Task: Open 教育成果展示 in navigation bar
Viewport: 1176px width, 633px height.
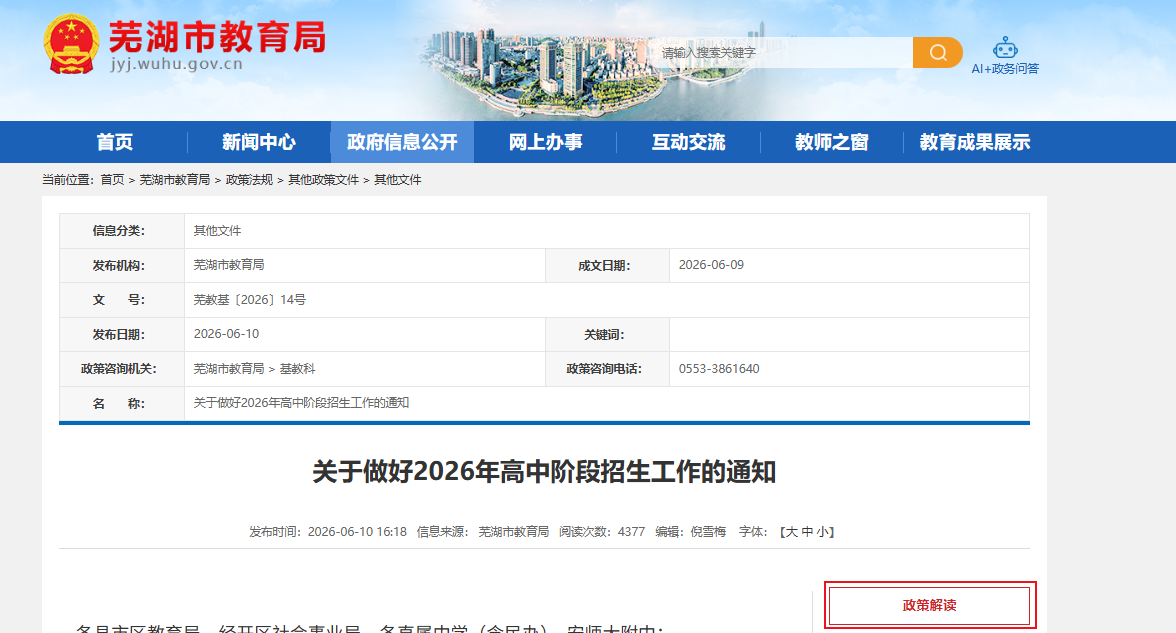Action: (x=975, y=142)
